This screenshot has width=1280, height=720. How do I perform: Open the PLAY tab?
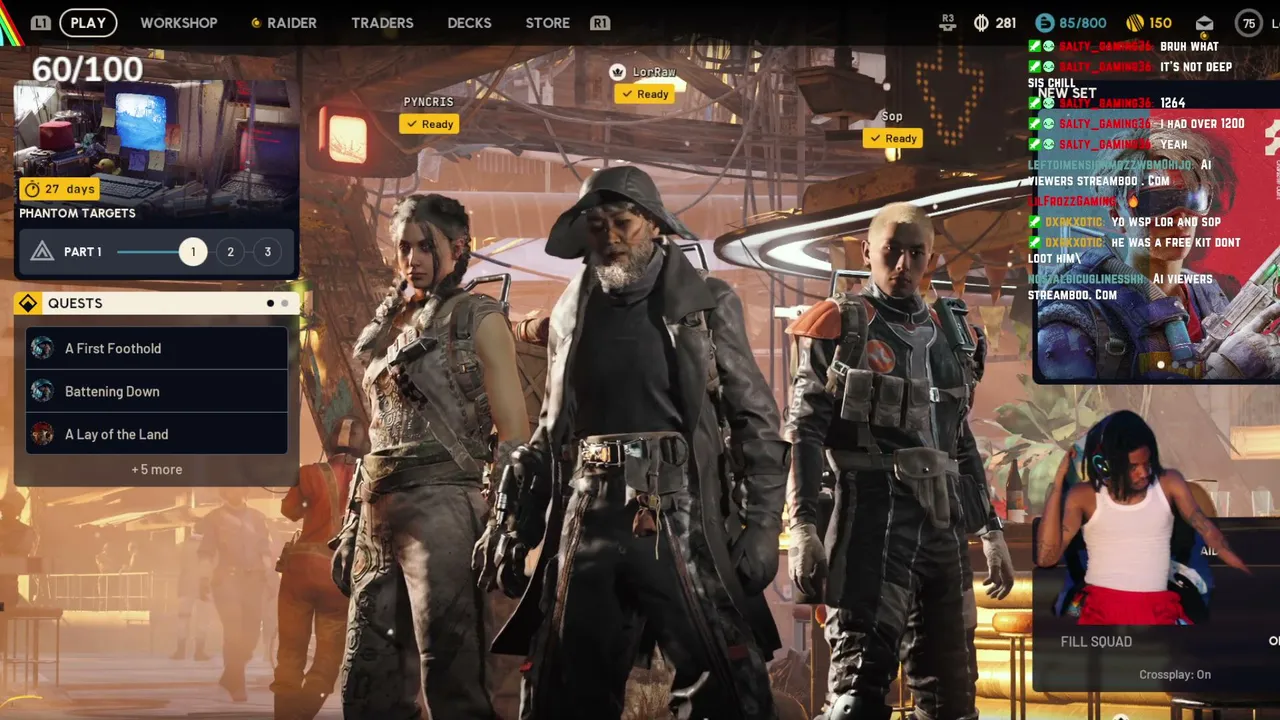(88, 22)
